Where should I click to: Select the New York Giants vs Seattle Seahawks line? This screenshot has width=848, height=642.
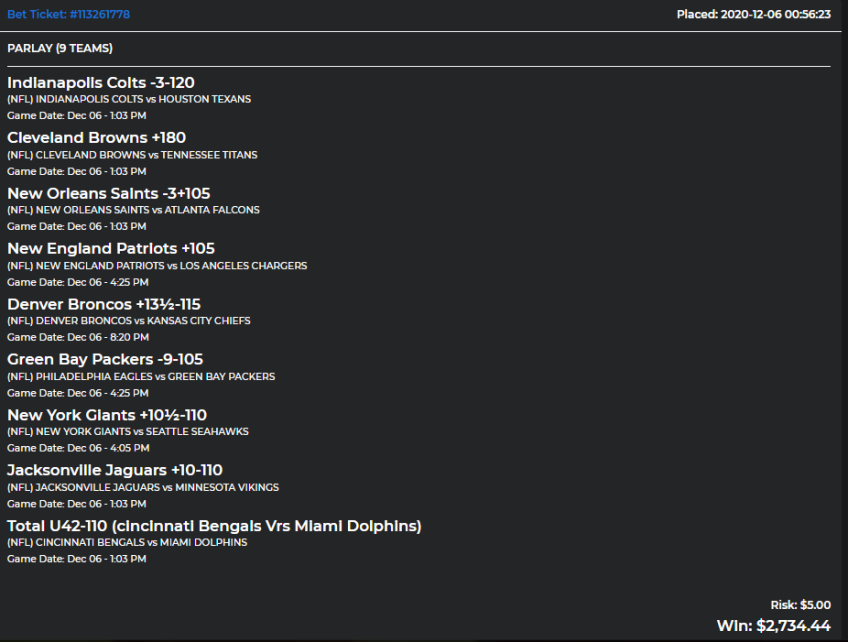tap(128, 432)
